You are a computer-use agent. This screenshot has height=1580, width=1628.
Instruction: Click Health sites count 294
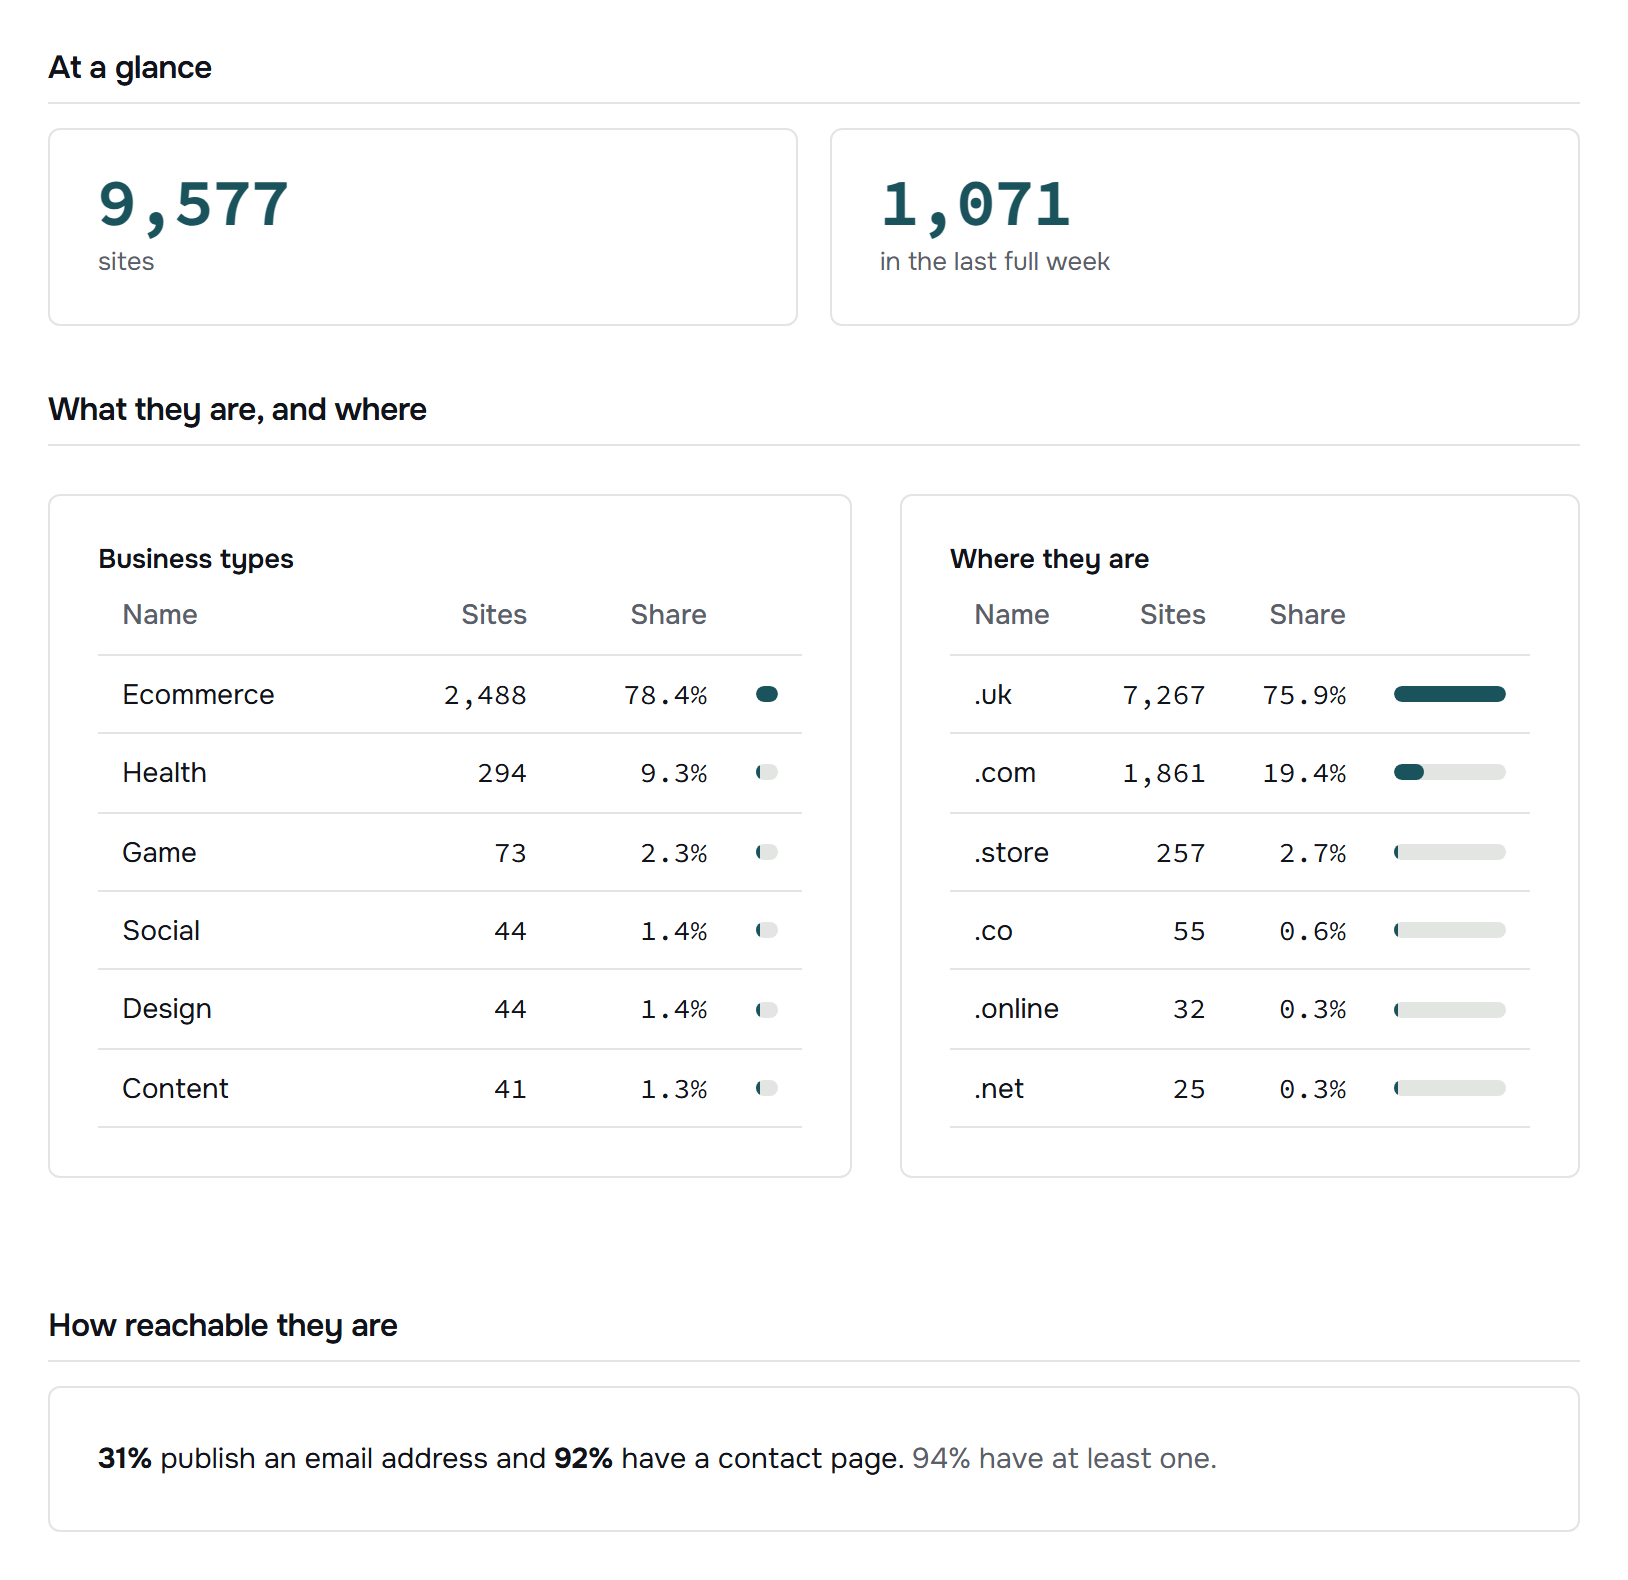pos(502,773)
